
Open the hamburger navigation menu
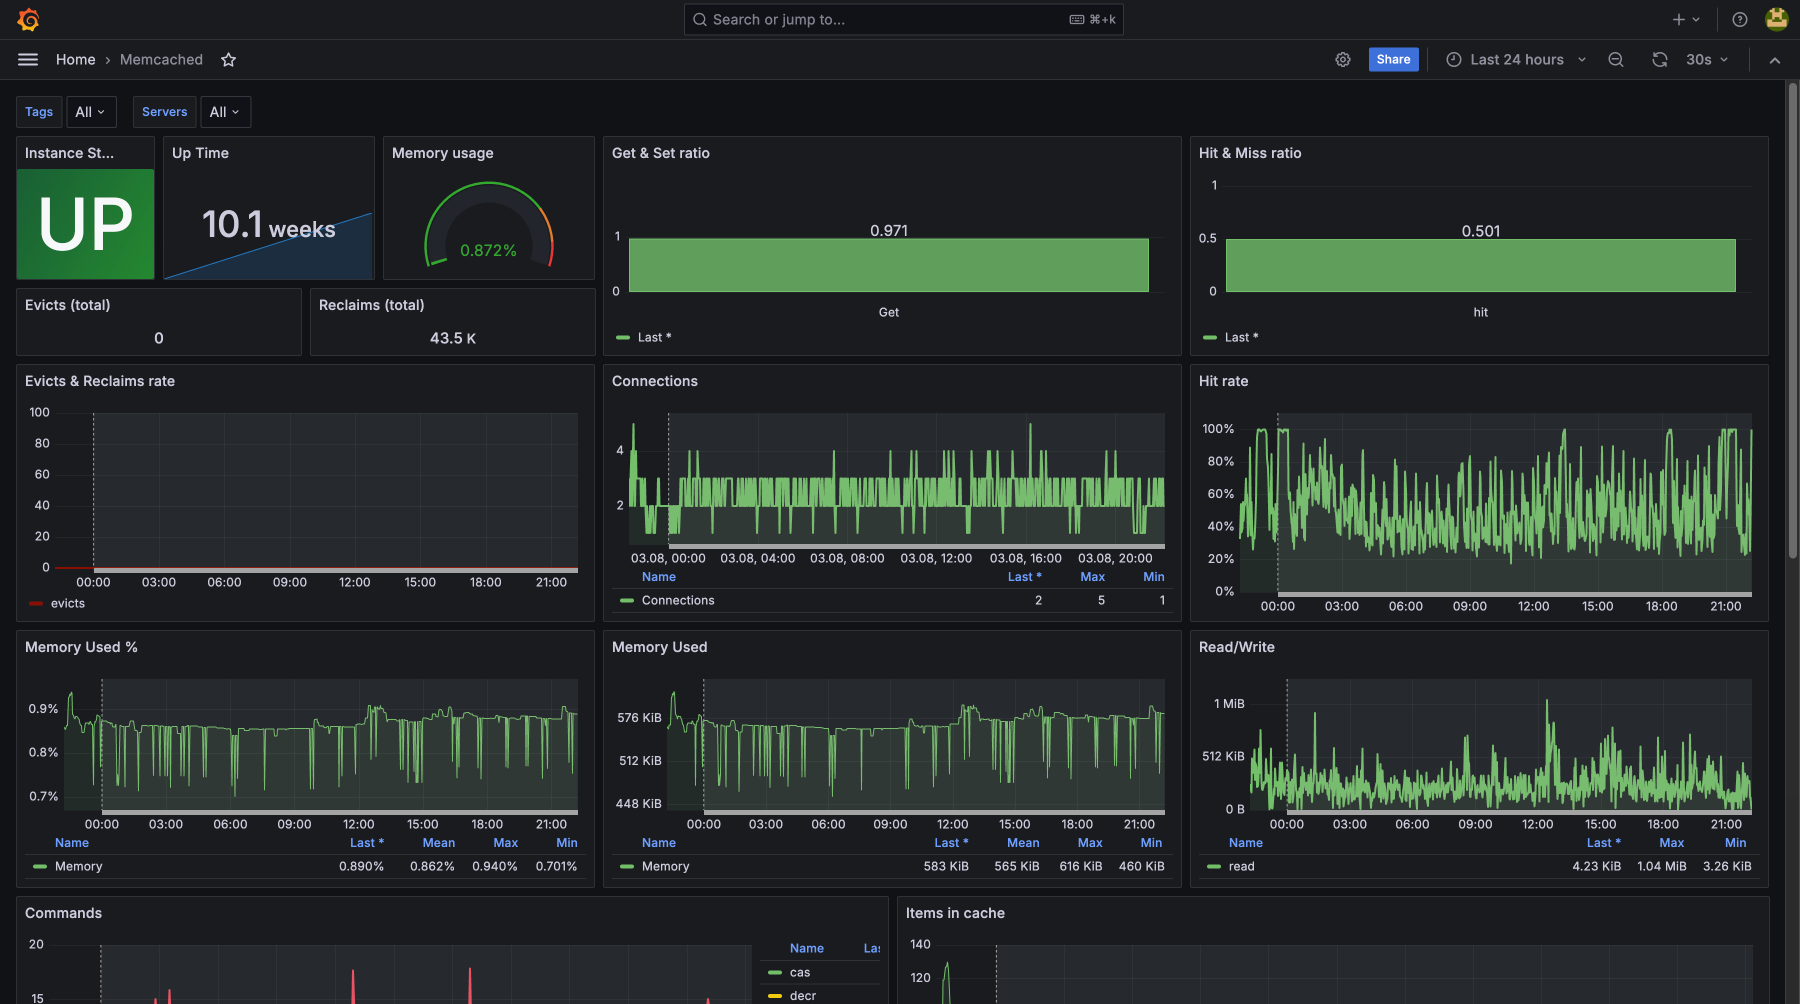click(x=28, y=60)
